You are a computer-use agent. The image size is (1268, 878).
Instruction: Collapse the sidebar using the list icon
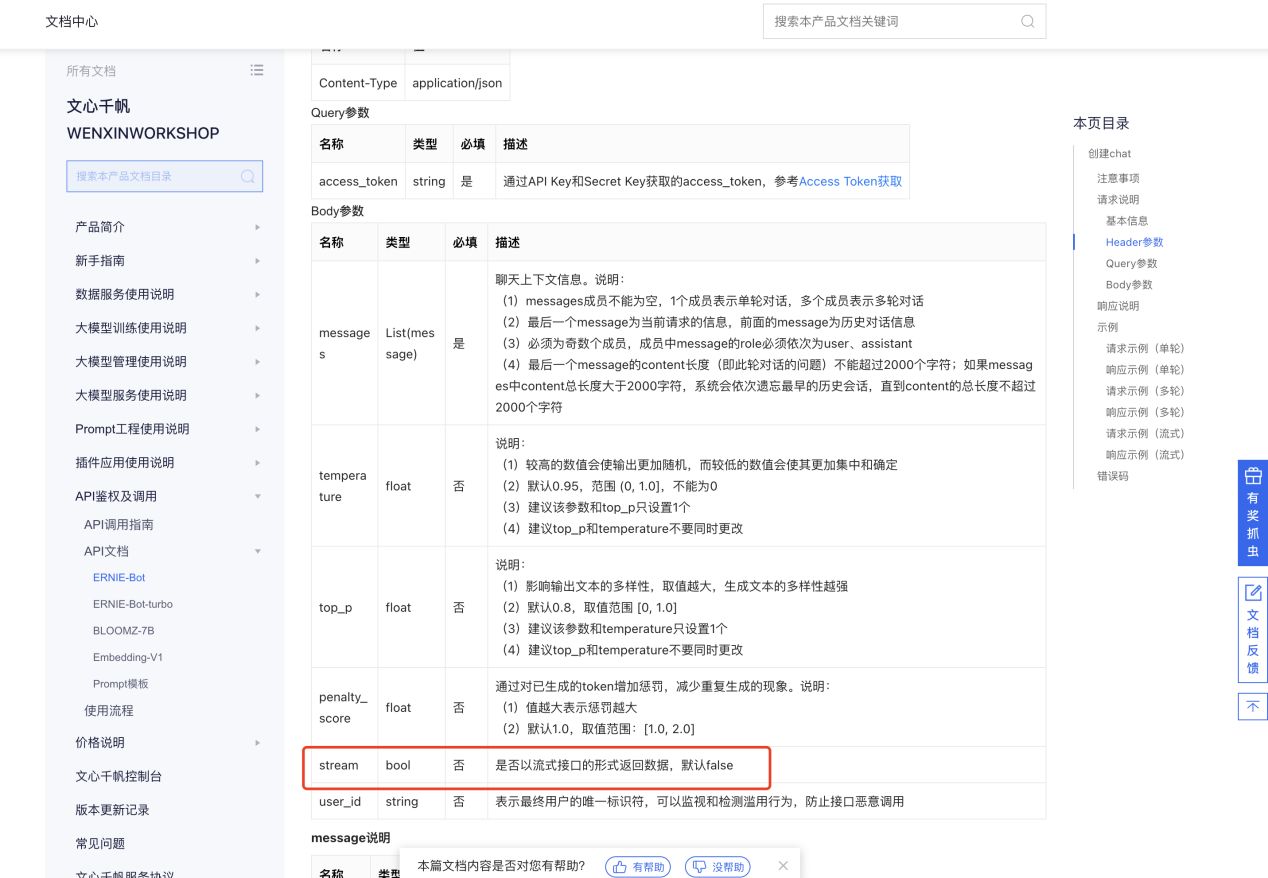click(x=257, y=70)
